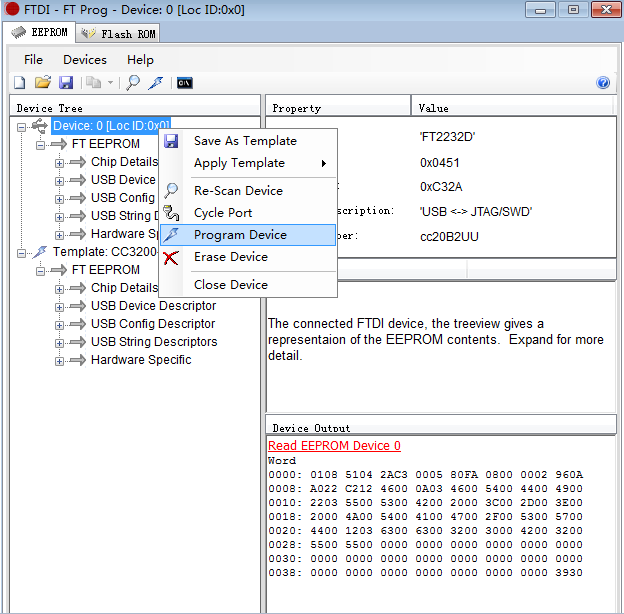Expand the USB Device Descriptor node
This screenshot has height=614, width=624.
[59, 307]
